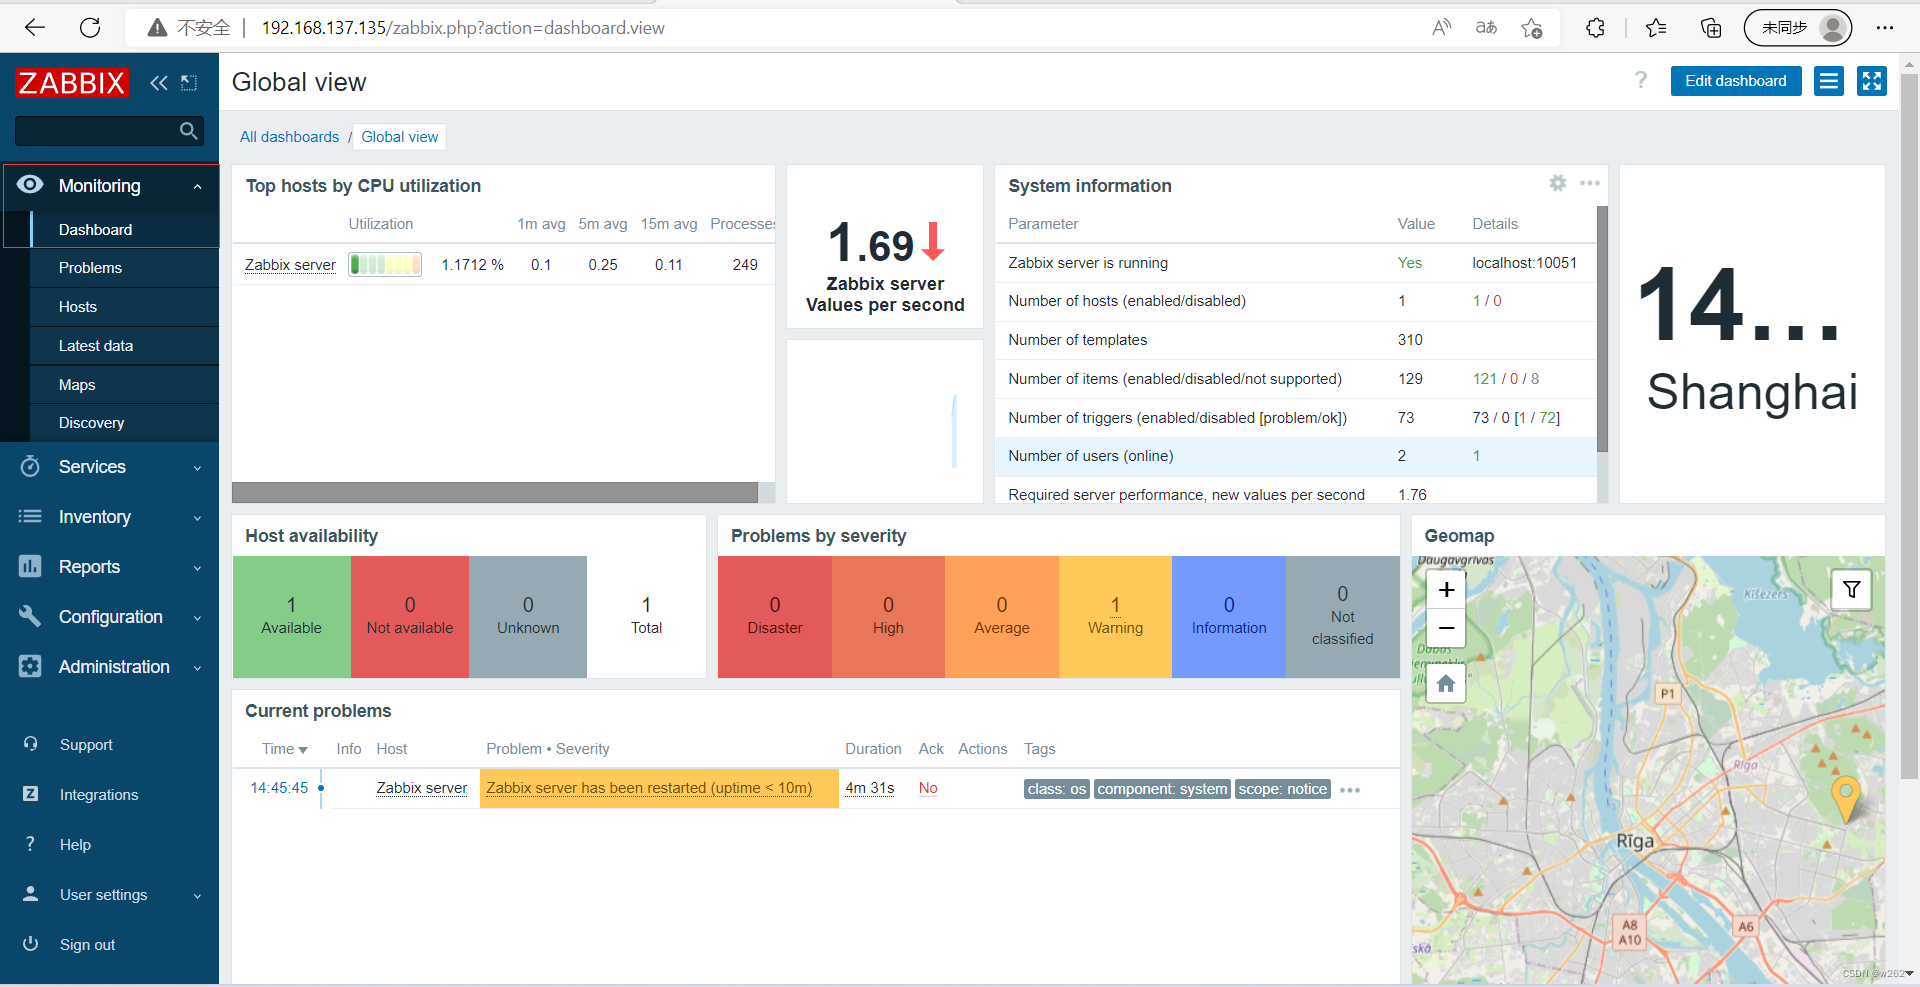Open the Edit dashboard button
The width and height of the screenshot is (1920, 987).
click(1735, 80)
